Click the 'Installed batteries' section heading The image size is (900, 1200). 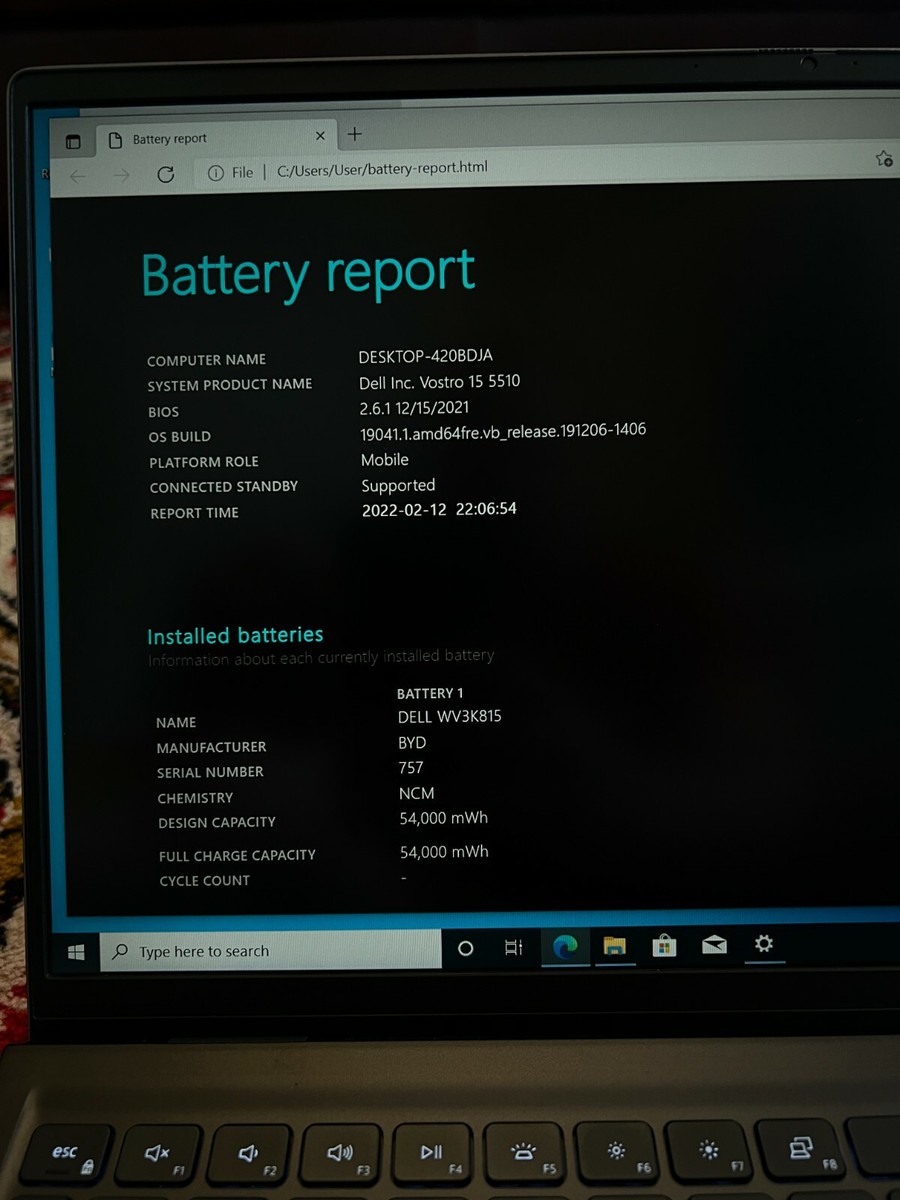click(235, 635)
